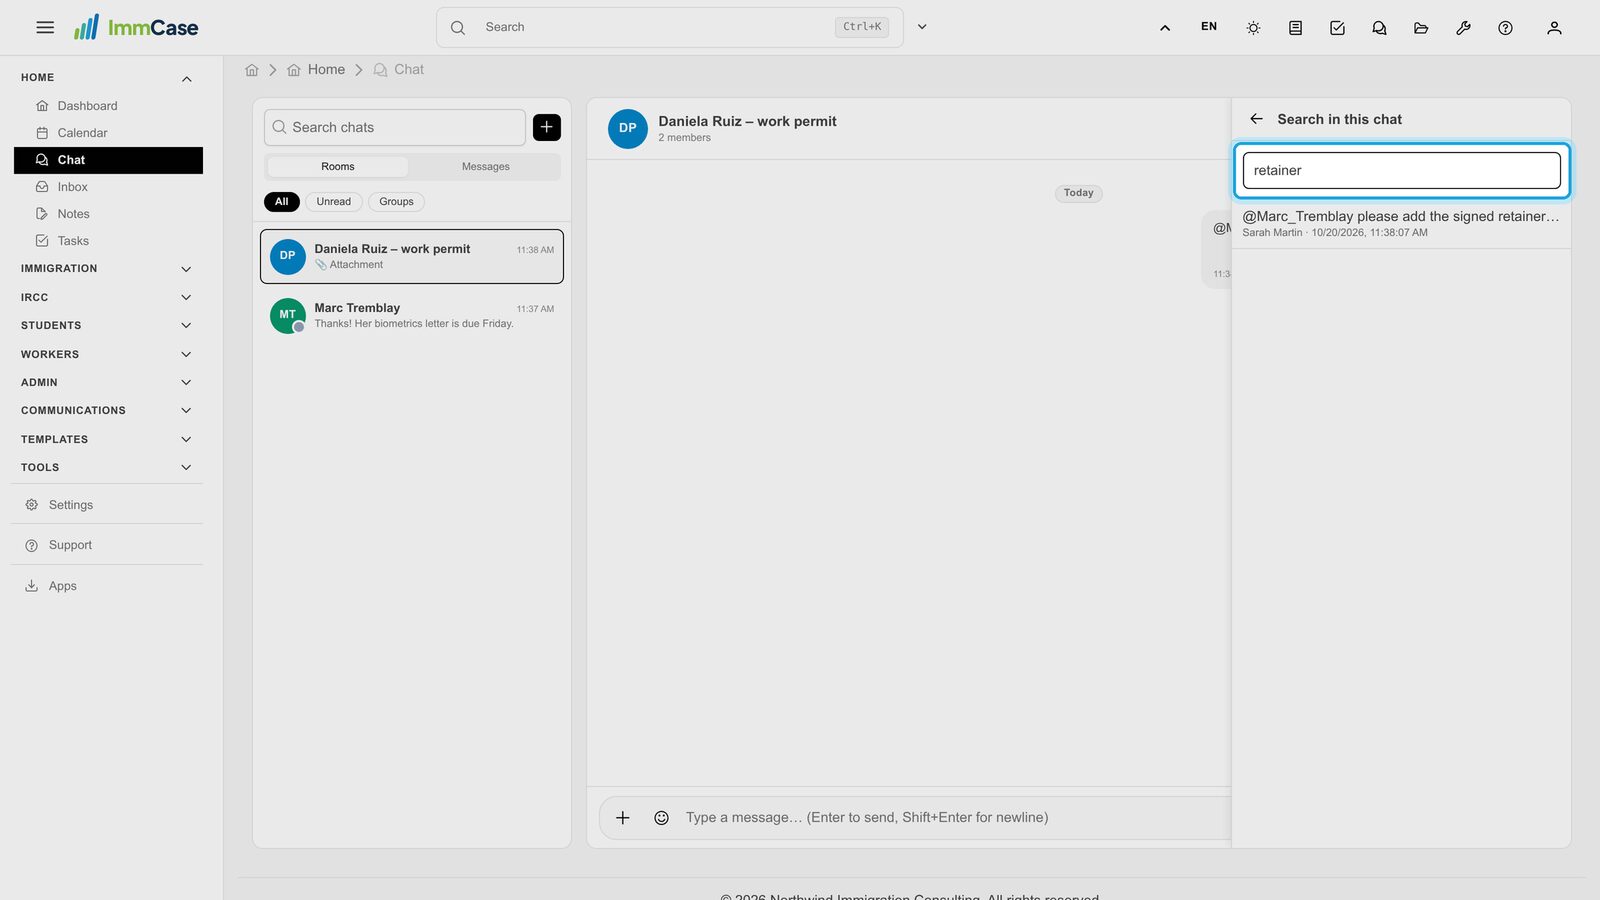Viewport: 1600px width, 900px height.
Task: Open Dashboard in the sidebar
Action: tap(108, 106)
